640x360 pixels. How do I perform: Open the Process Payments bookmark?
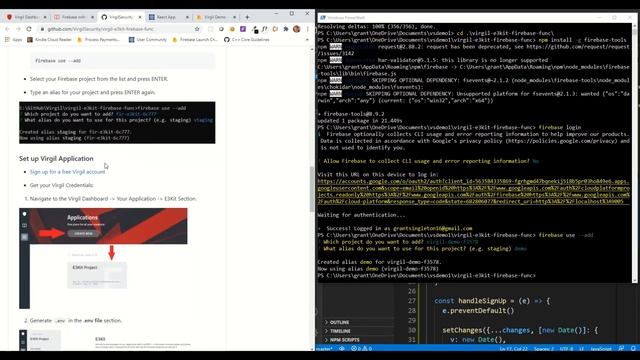(98, 40)
